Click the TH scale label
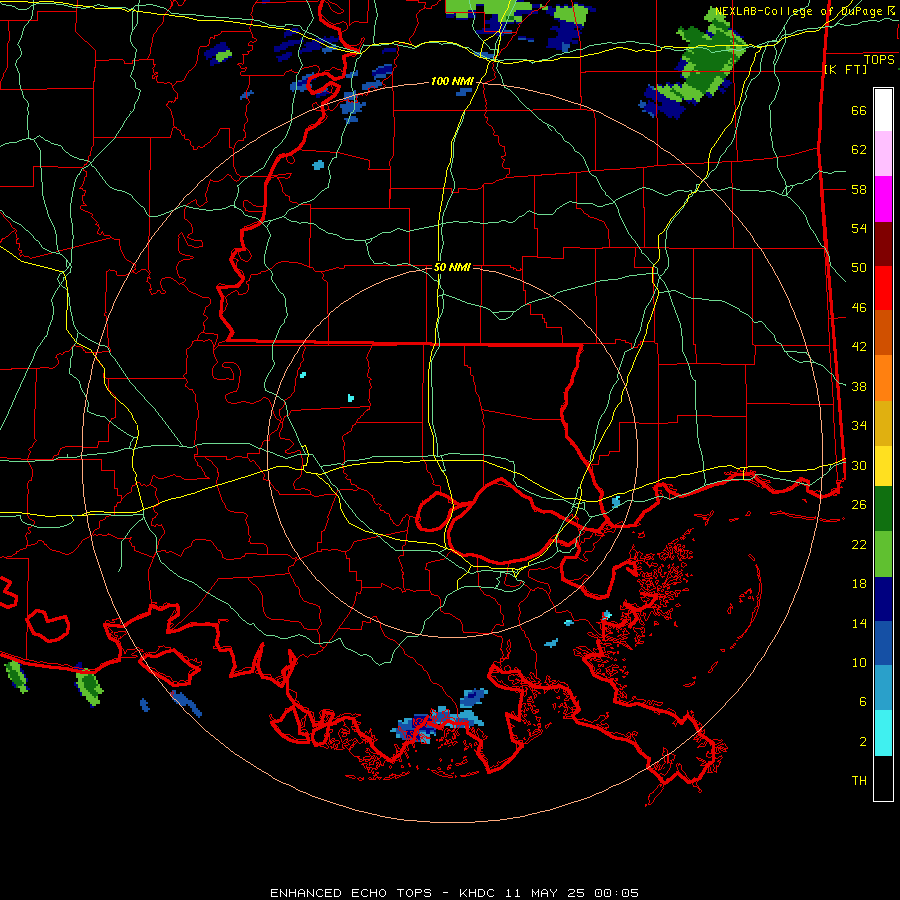The image size is (900, 900). pyautogui.click(x=859, y=780)
